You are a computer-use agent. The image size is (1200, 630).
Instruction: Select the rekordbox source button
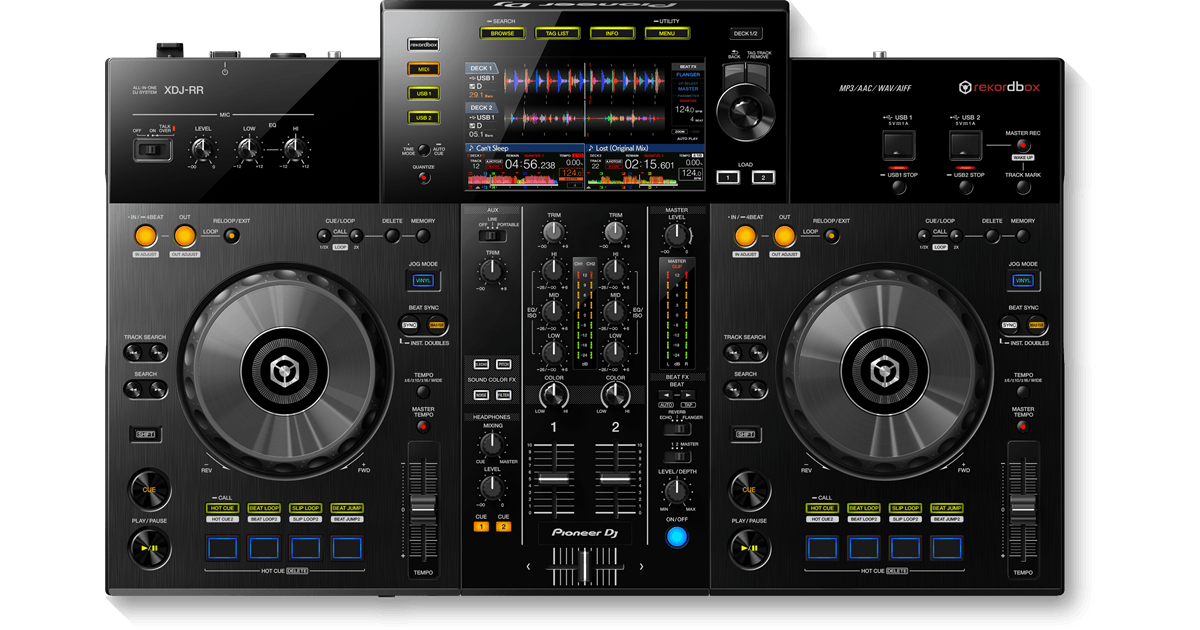click(423, 44)
